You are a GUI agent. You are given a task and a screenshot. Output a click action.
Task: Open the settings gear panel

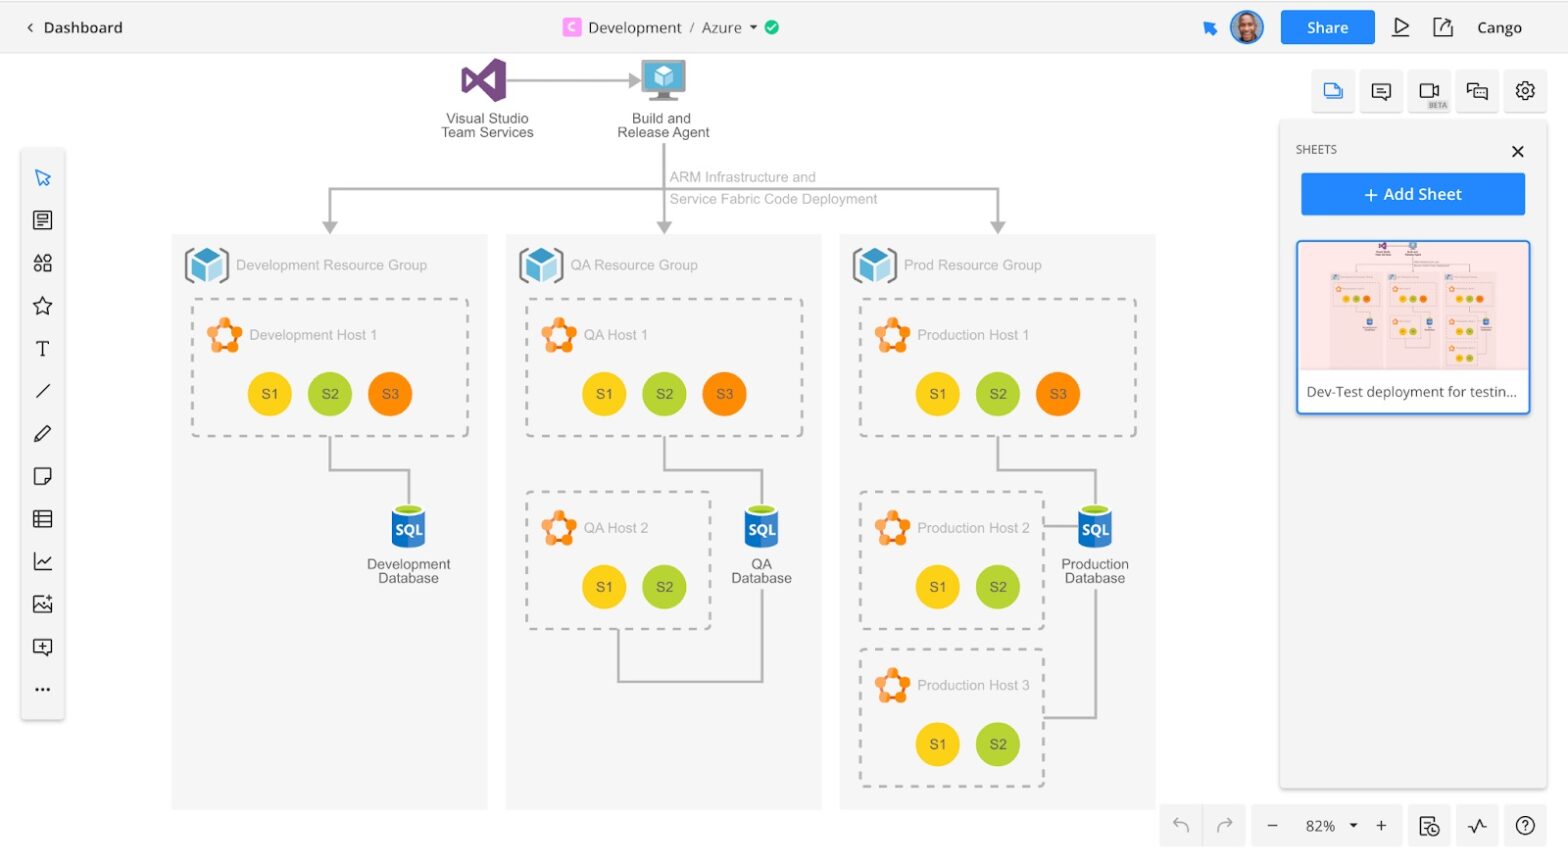(1525, 91)
